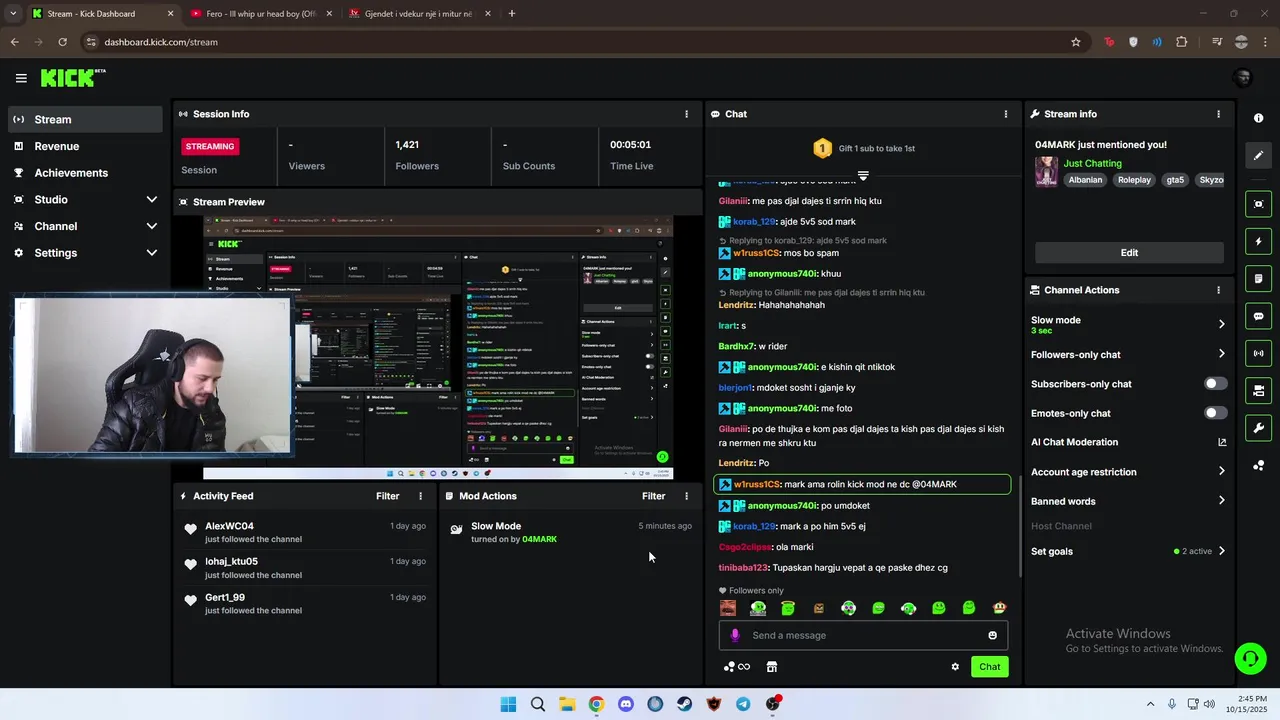Image resolution: width=1280 pixels, height=720 pixels.
Task: Open chat settings gear icon
Action: [955, 667]
